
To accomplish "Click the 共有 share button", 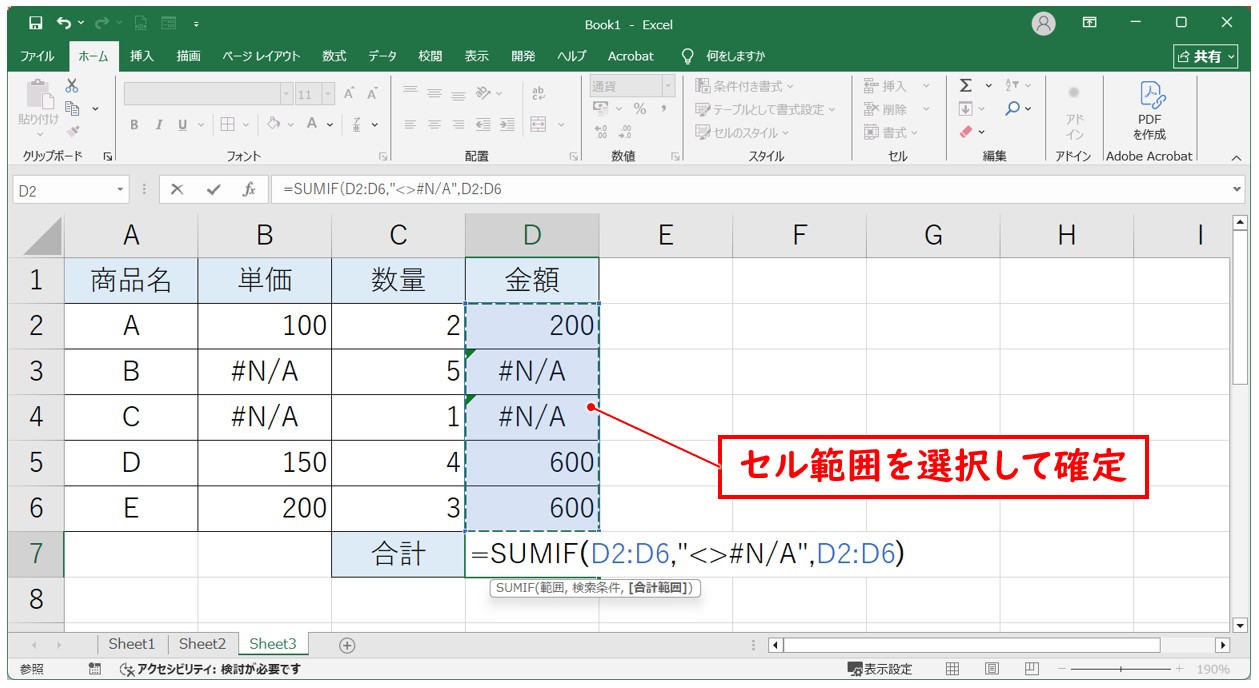I will click(1205, 56).
